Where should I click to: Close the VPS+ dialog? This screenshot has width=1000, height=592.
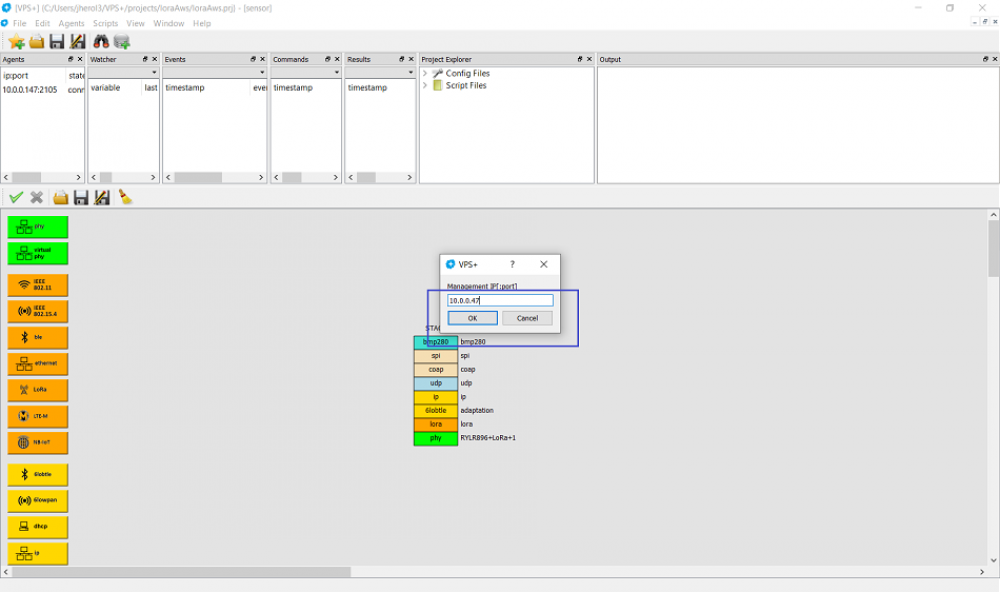pos(543,264)
